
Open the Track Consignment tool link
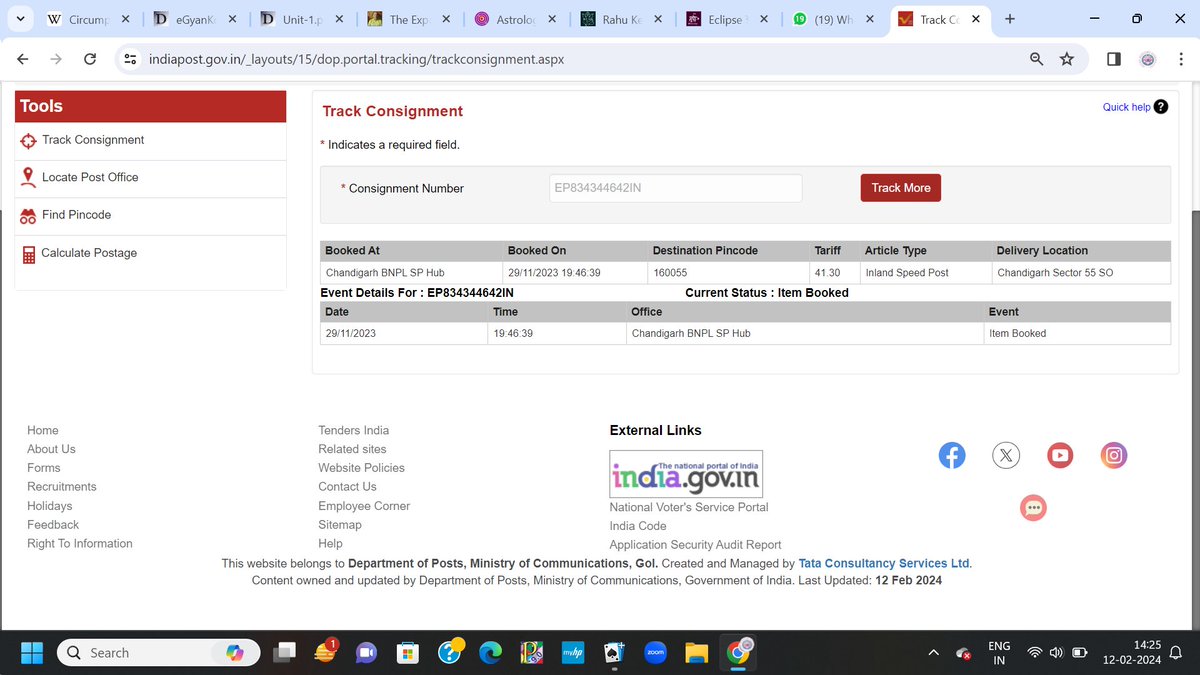(x=93, y=140)
